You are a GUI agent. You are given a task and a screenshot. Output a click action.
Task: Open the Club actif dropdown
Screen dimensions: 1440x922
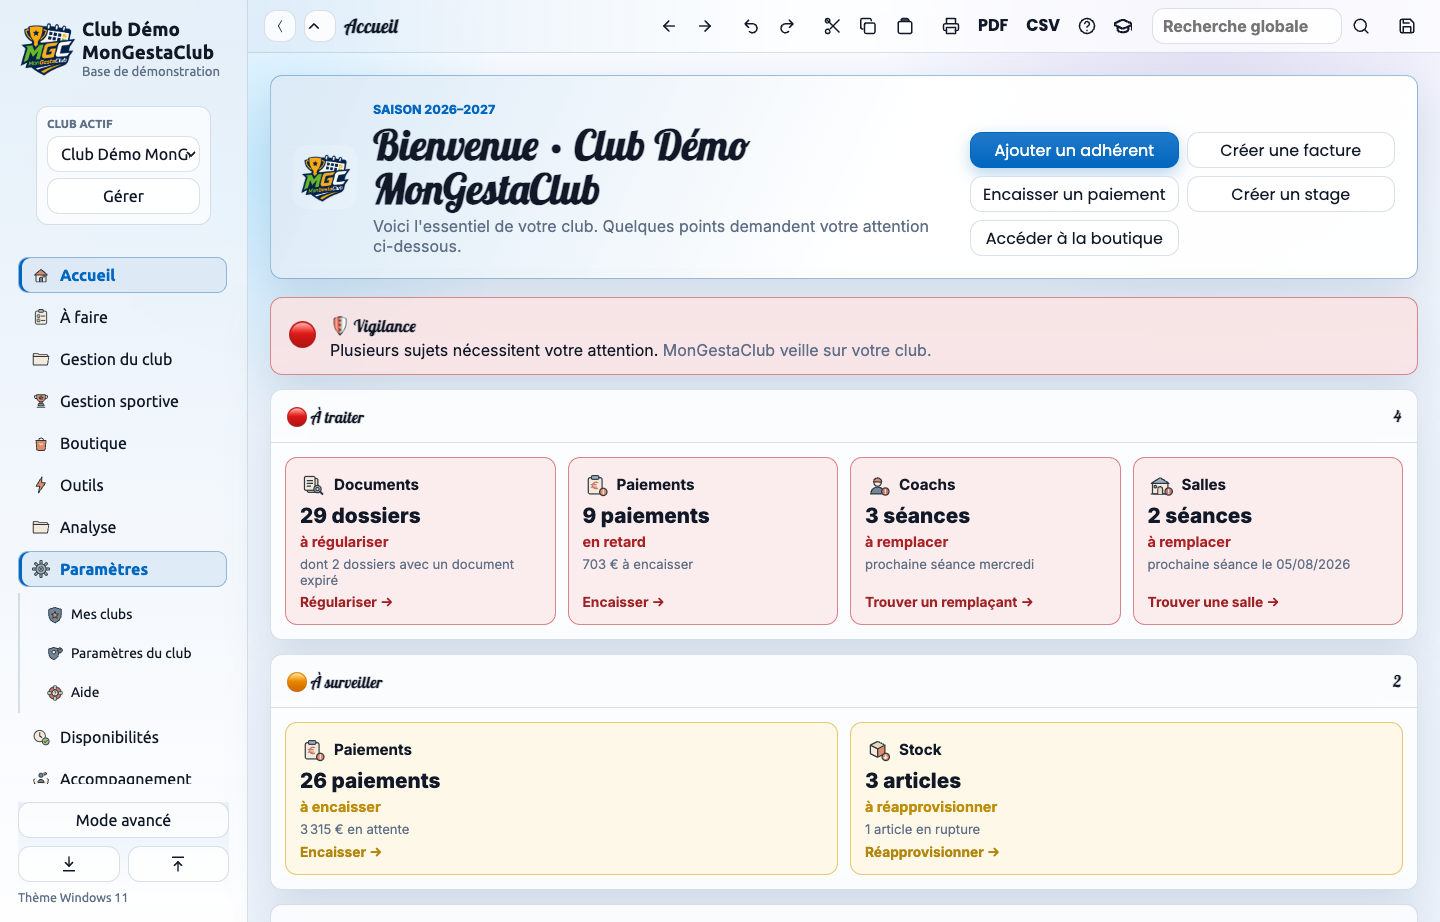click(123, 154)
